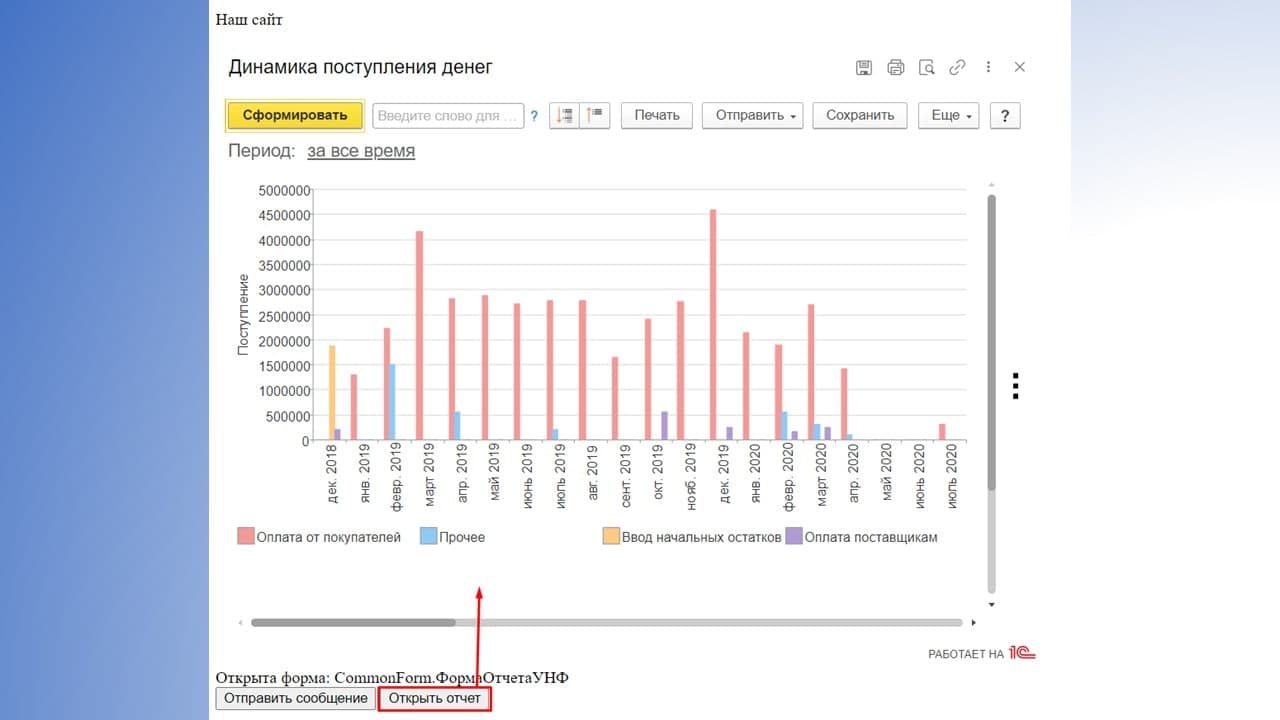Screen dimensions: 1280x720
Task: Change period via "за все время" link
Action: tap(361, 151)
